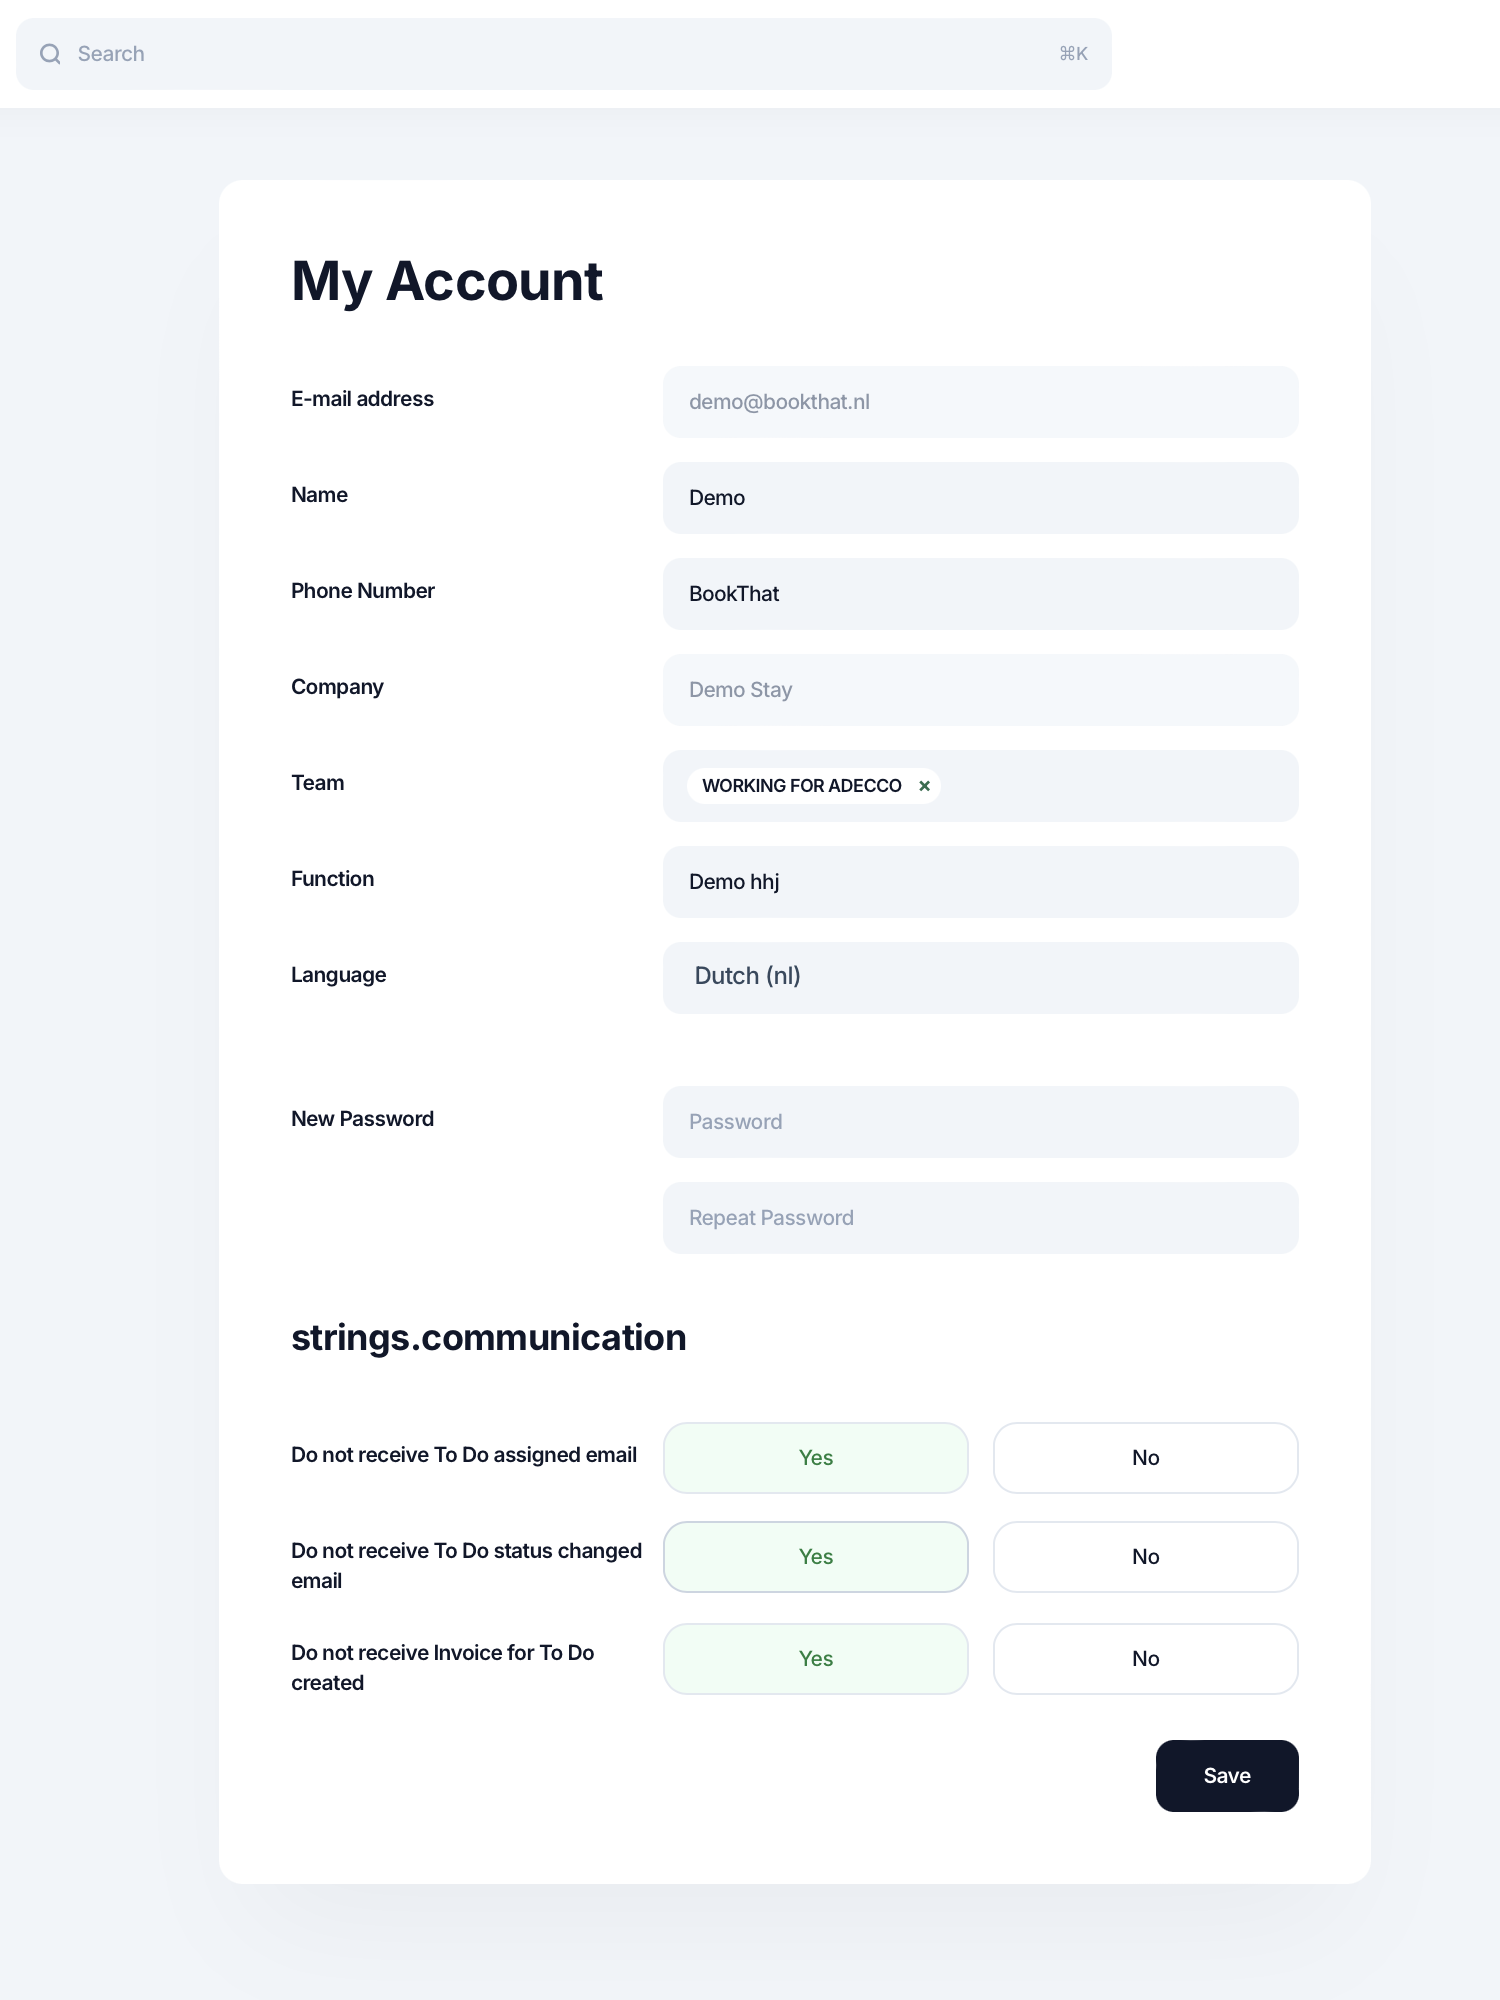The height and width of the screenshot is (2000, 1500).
Task: Pick No for Invoice for To Do created
Action: [1145, 1659]
